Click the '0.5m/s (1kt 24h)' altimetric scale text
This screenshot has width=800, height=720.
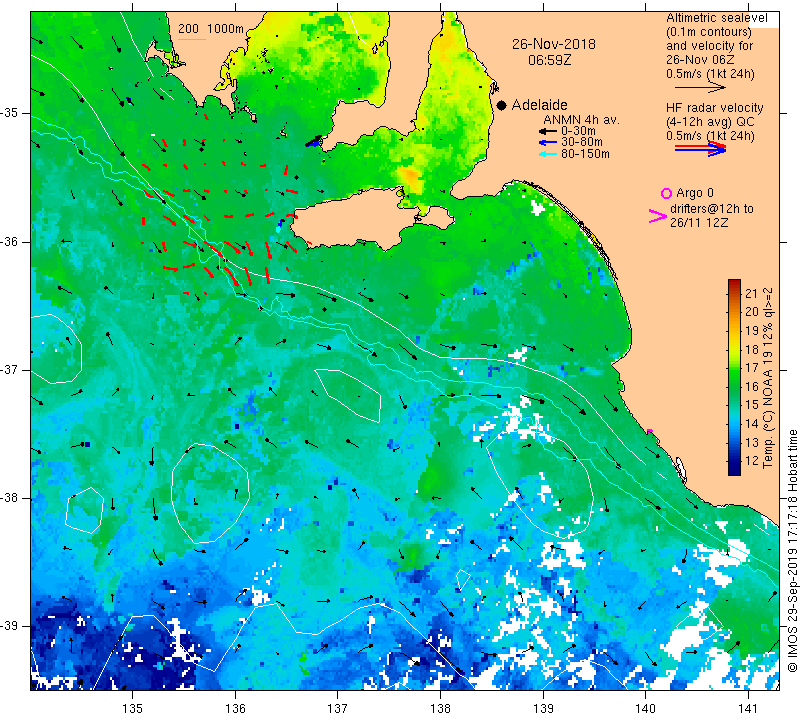[x=710, y=74]
